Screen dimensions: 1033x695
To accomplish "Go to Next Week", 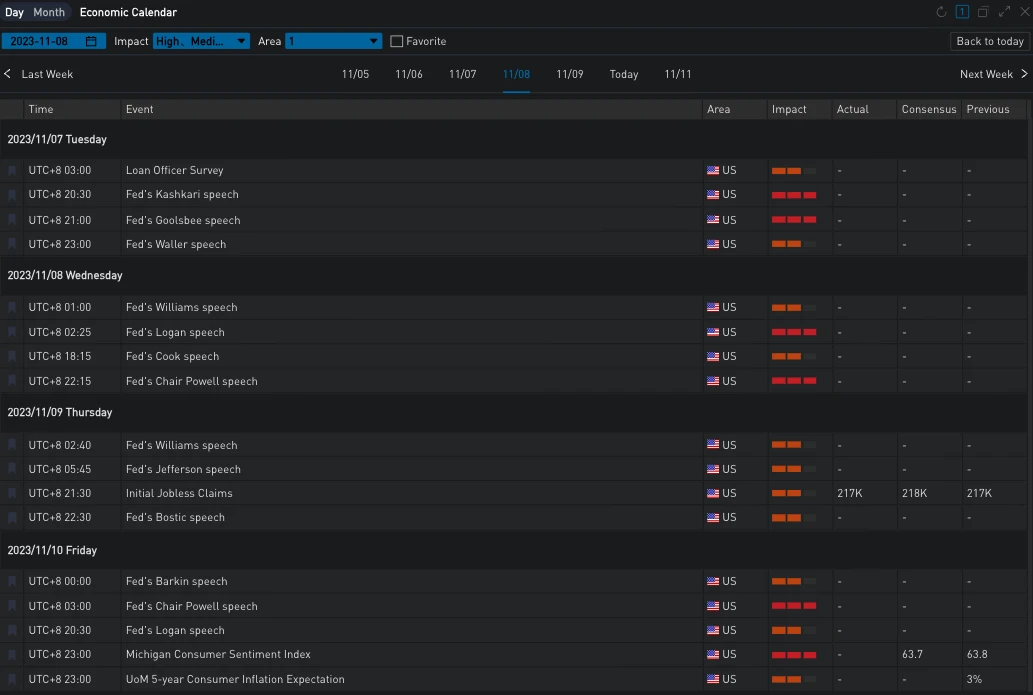I will pos(993,74).
